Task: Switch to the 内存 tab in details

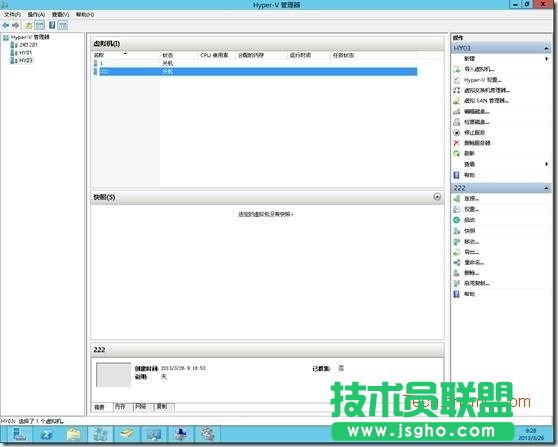Action: (121, 406)
